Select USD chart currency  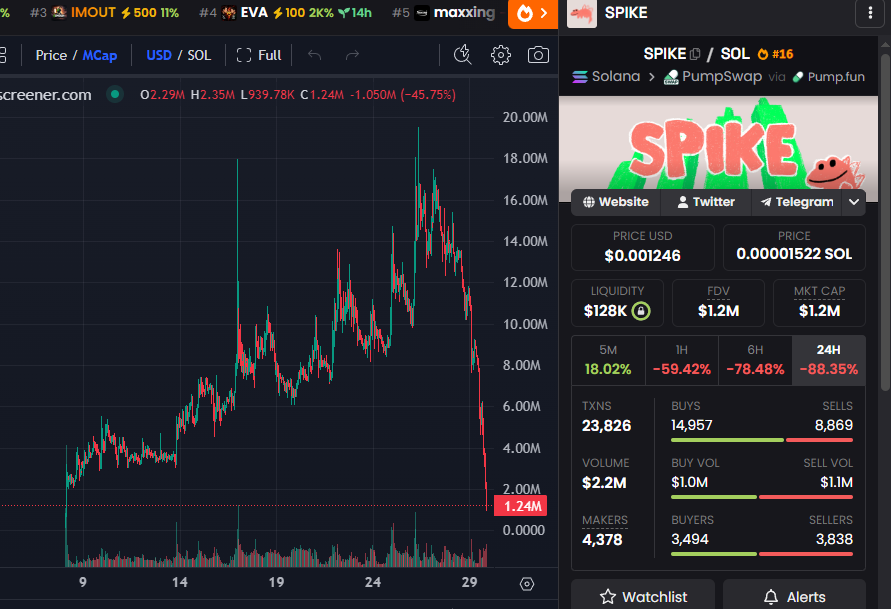pyautogui.click(x=159, y=55)
